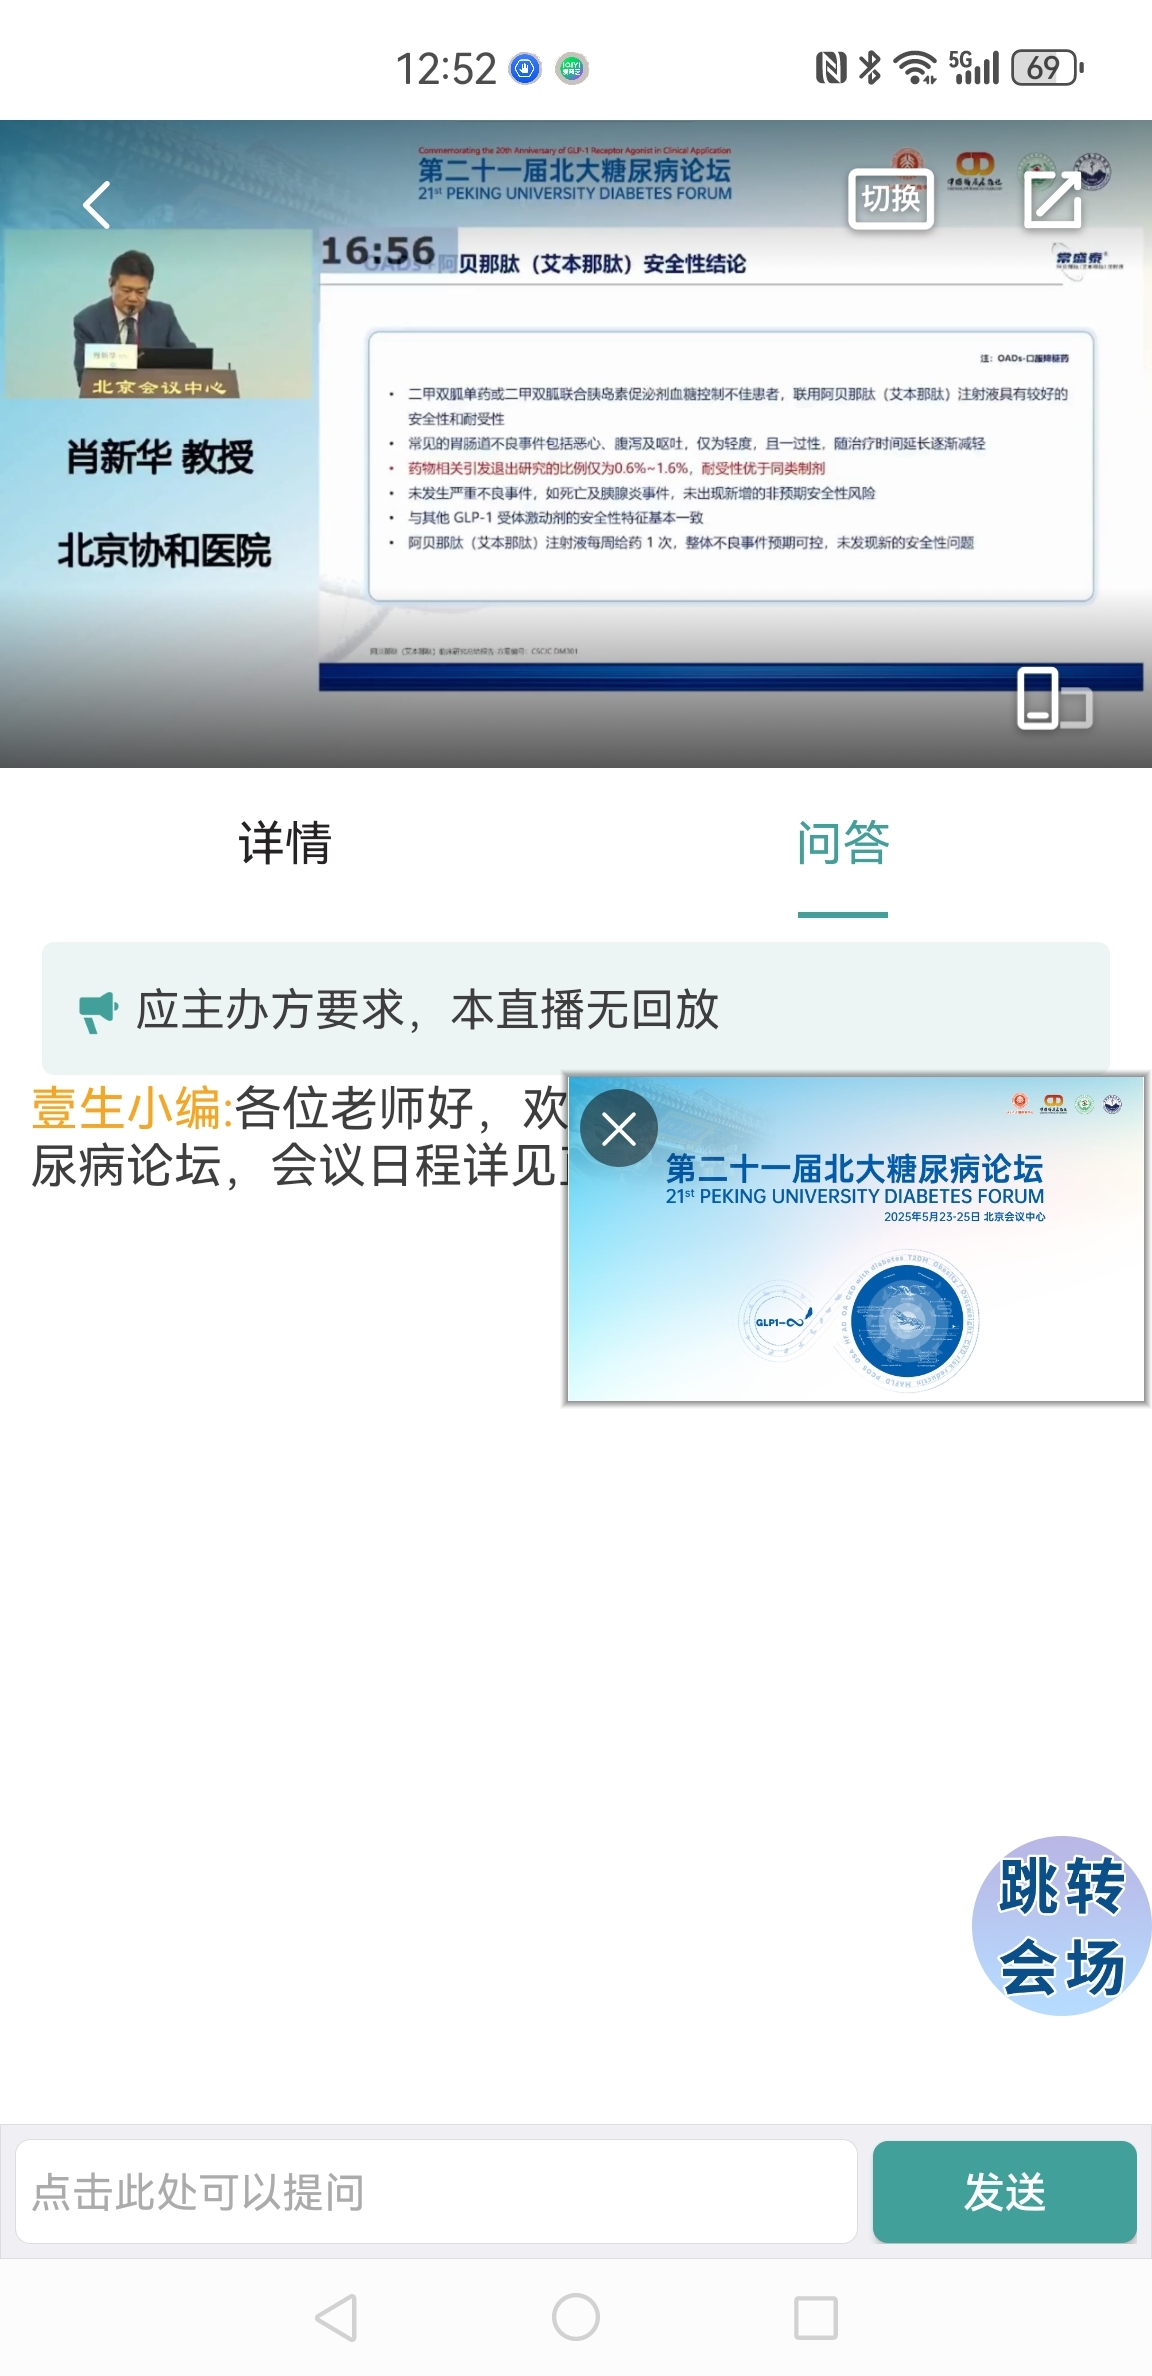Switch to the 详情 tab

(285, 843)
